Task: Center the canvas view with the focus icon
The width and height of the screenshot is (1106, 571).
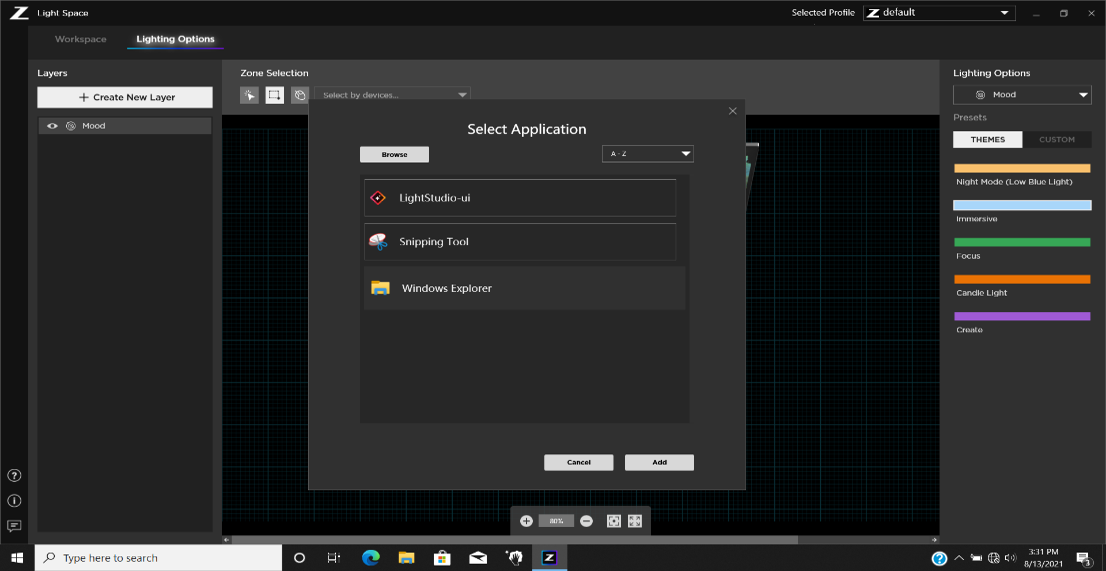Action: pos(614,521)
